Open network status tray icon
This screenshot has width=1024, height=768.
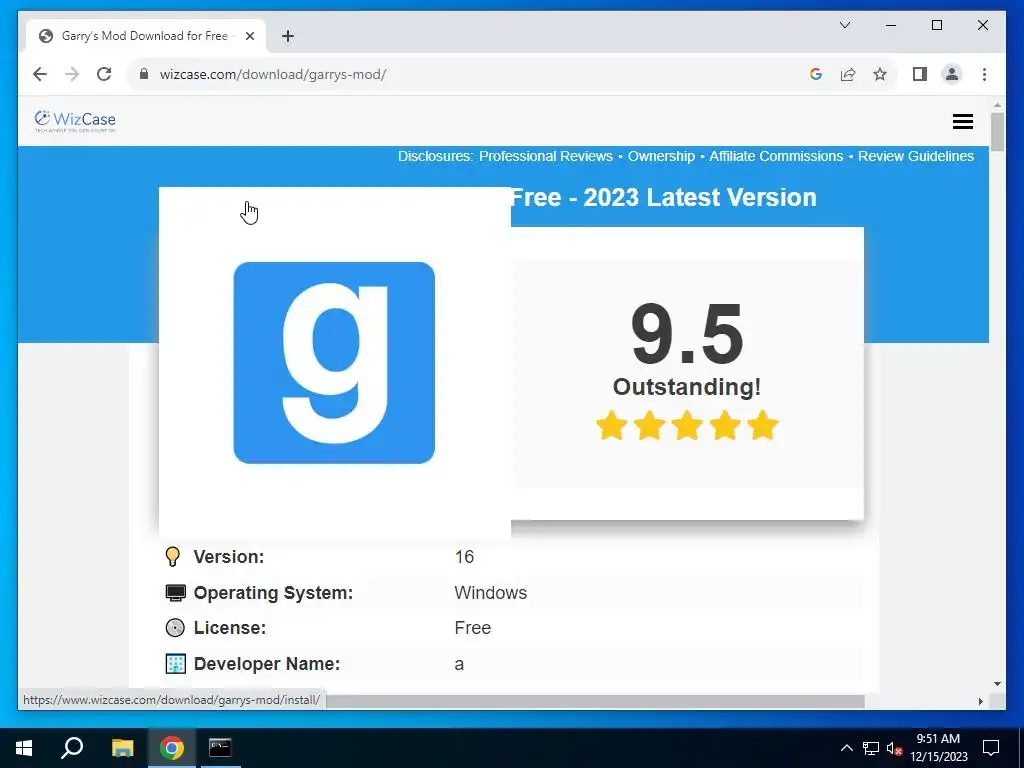[x=871, y=748]
